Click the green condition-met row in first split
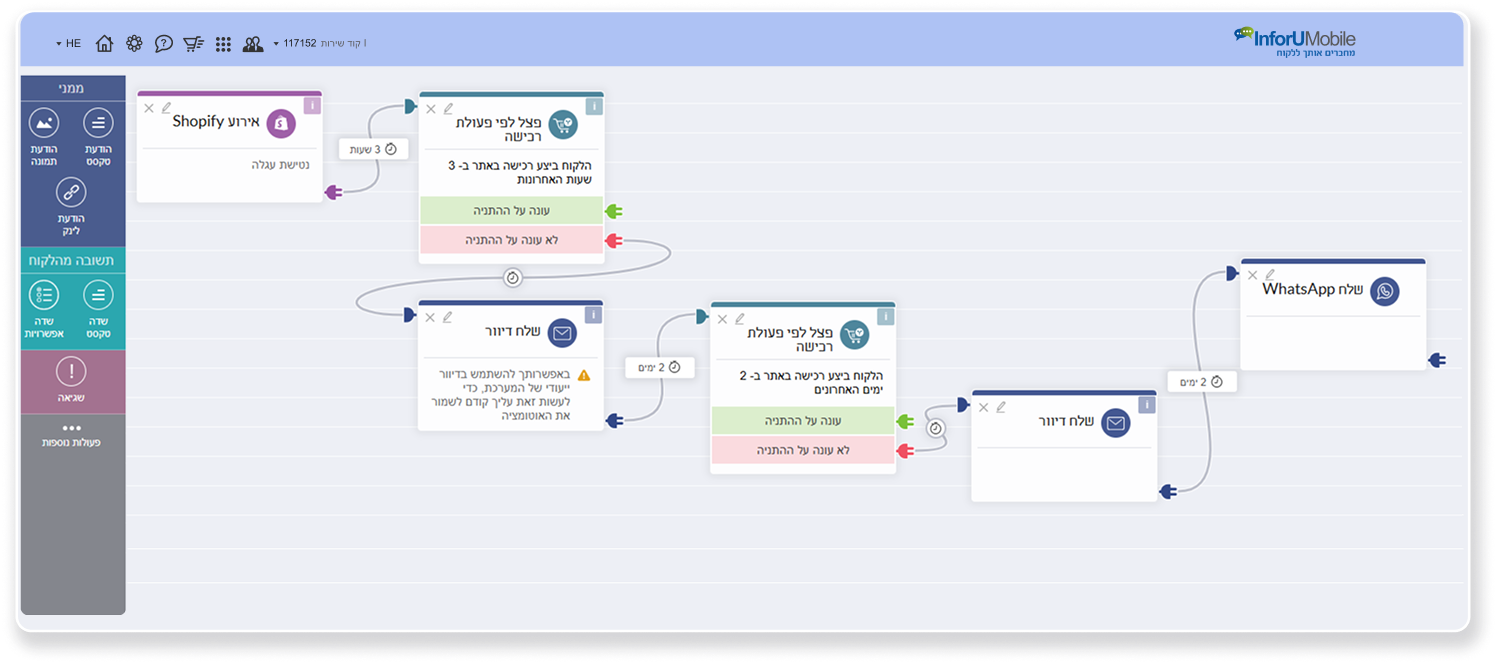 (511, 211)
